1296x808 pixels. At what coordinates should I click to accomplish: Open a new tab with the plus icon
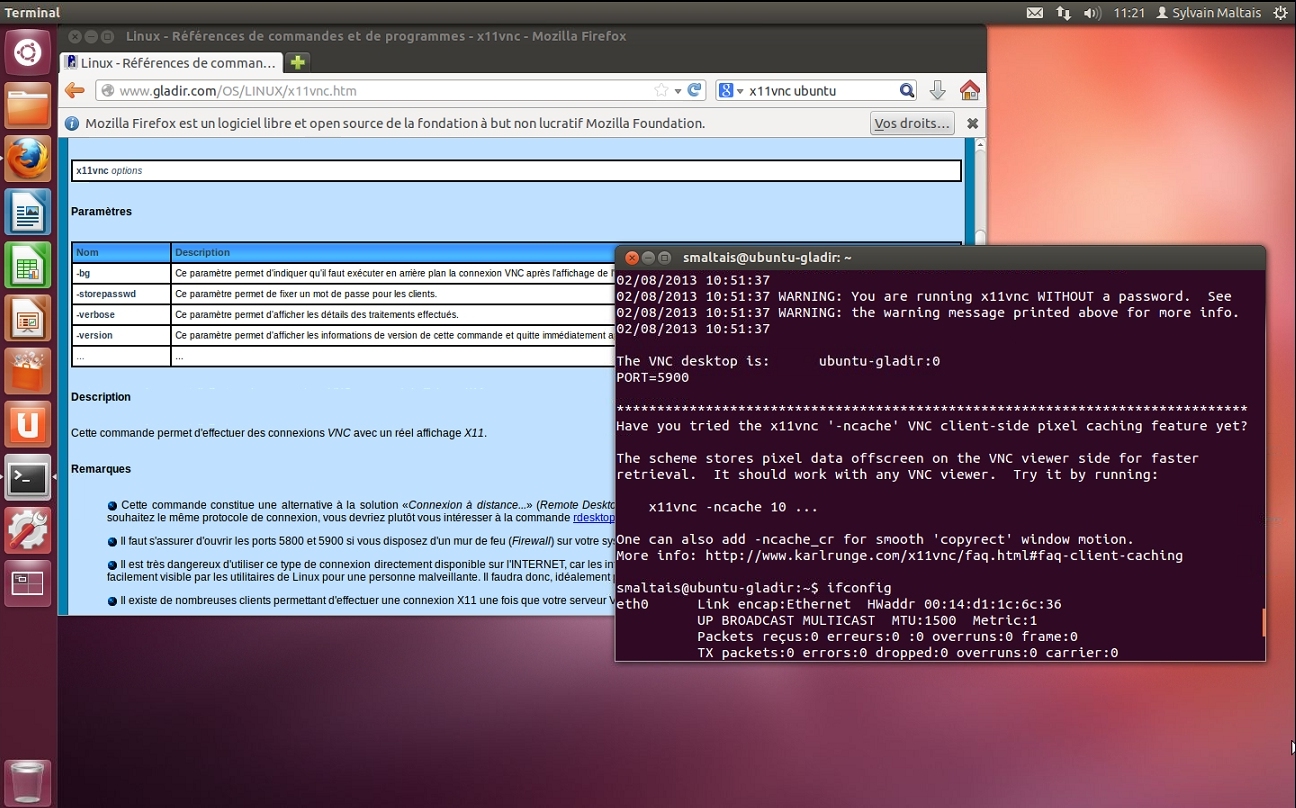tap(297, 62)
